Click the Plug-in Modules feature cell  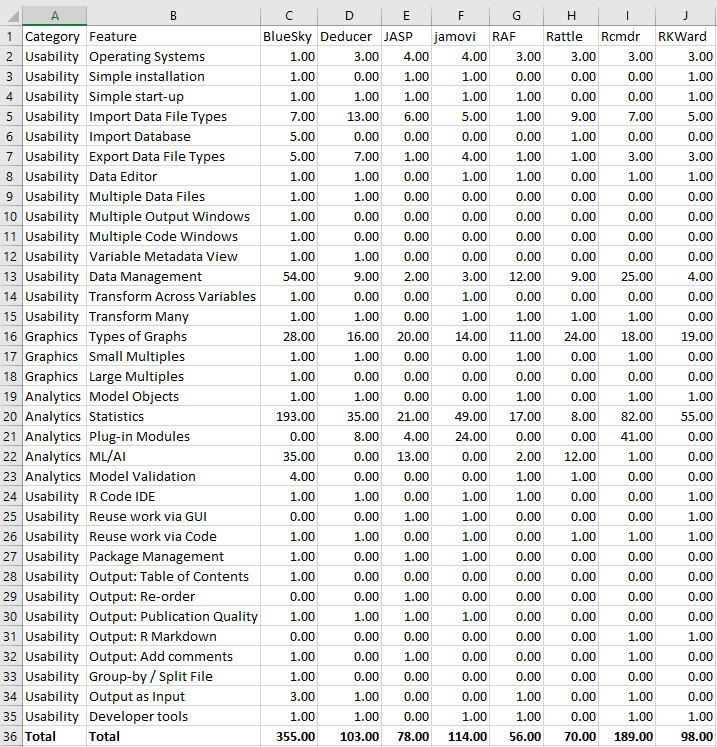(173, 437)
